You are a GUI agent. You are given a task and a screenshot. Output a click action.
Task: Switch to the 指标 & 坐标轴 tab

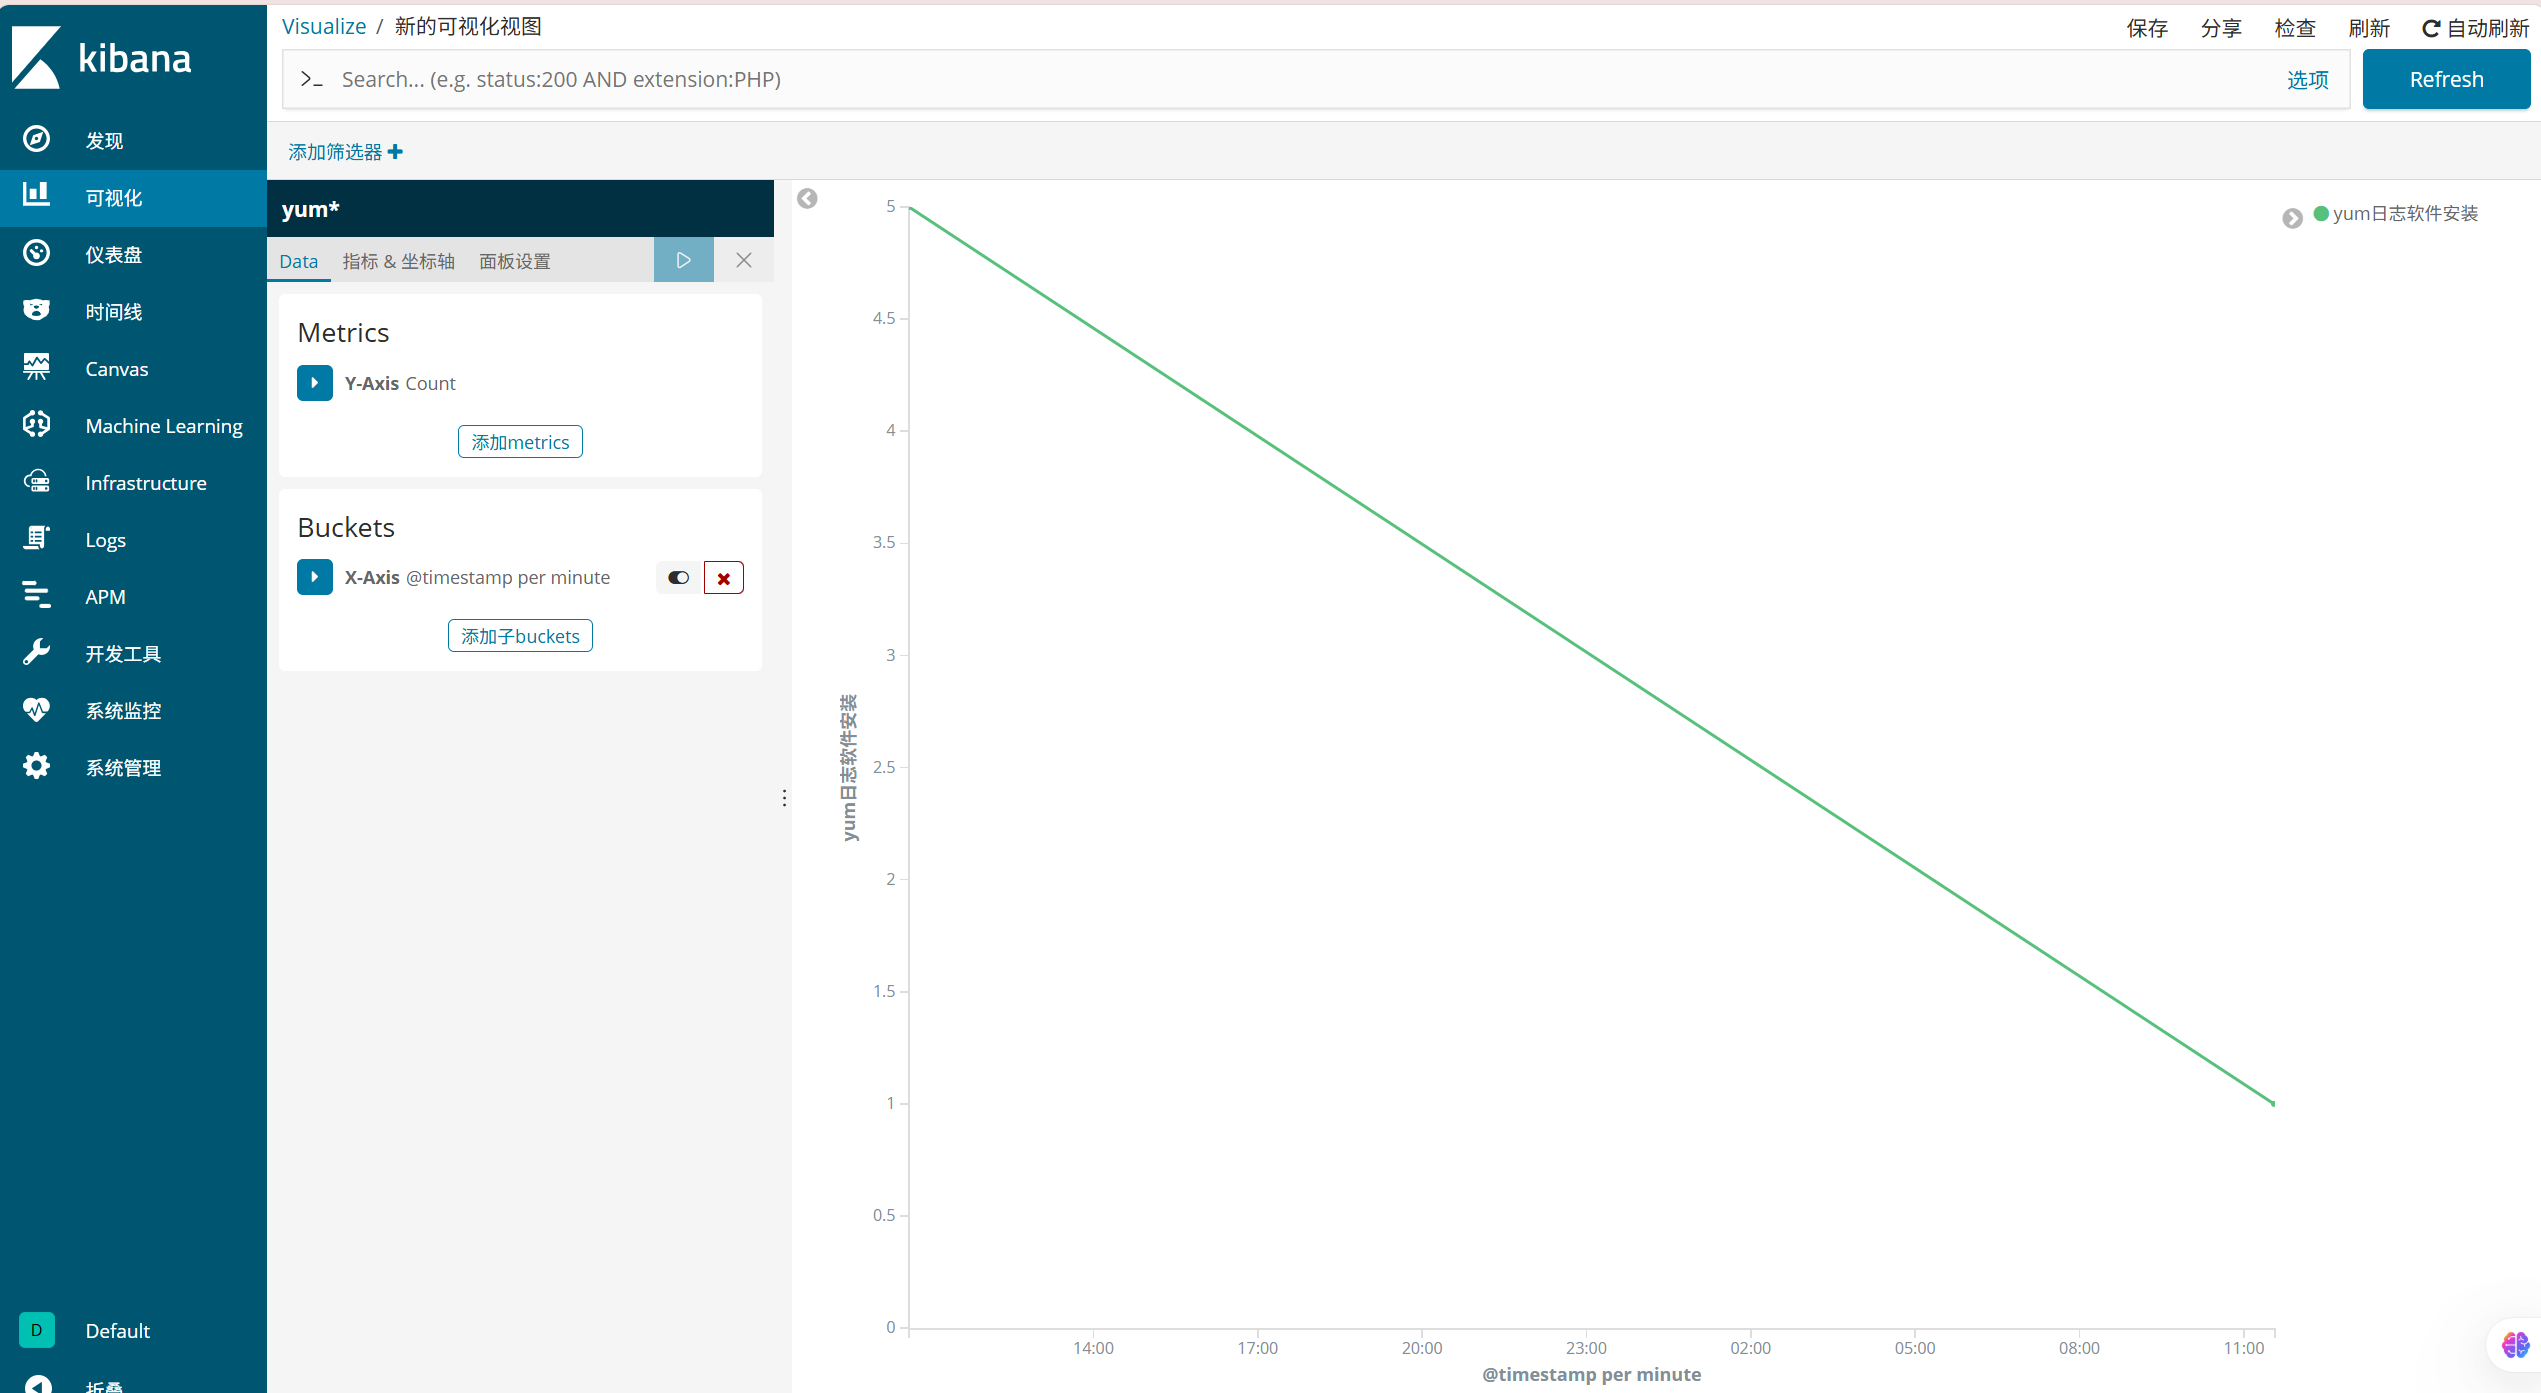click(398, 261)
